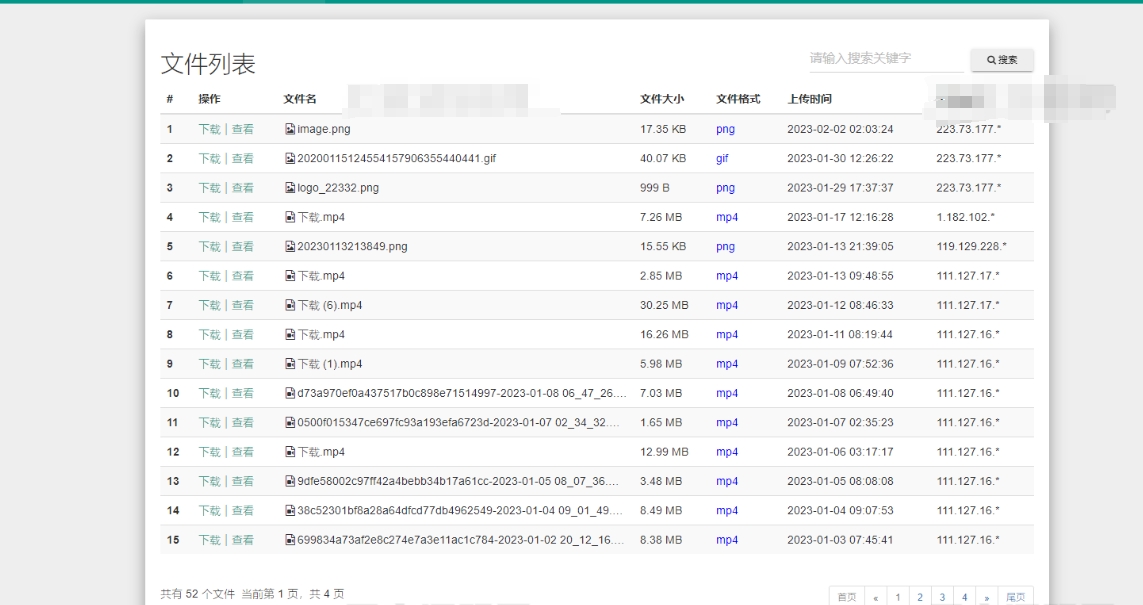The height and width of the screenshot is (605, 1143).
Task: Click the 文件名 column header
Action: (300, 99)
